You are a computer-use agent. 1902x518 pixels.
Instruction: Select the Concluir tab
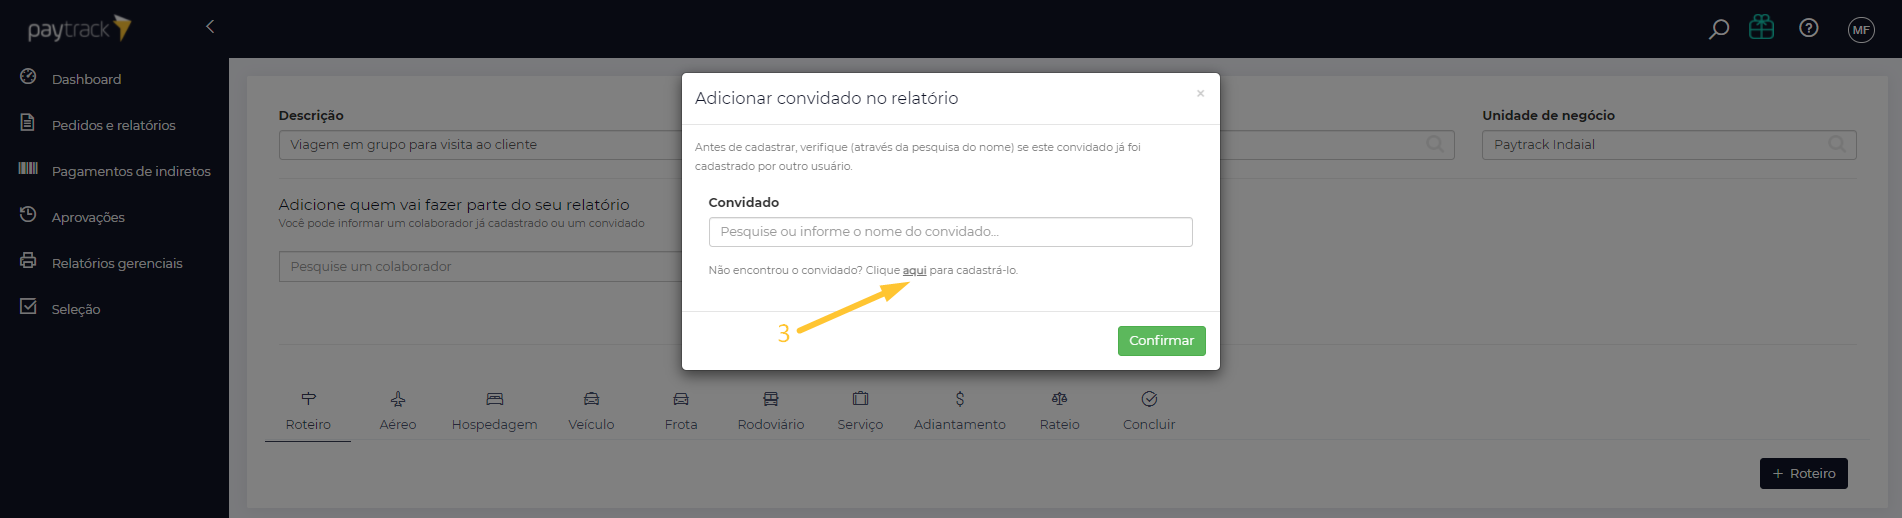coord(1149,412)
